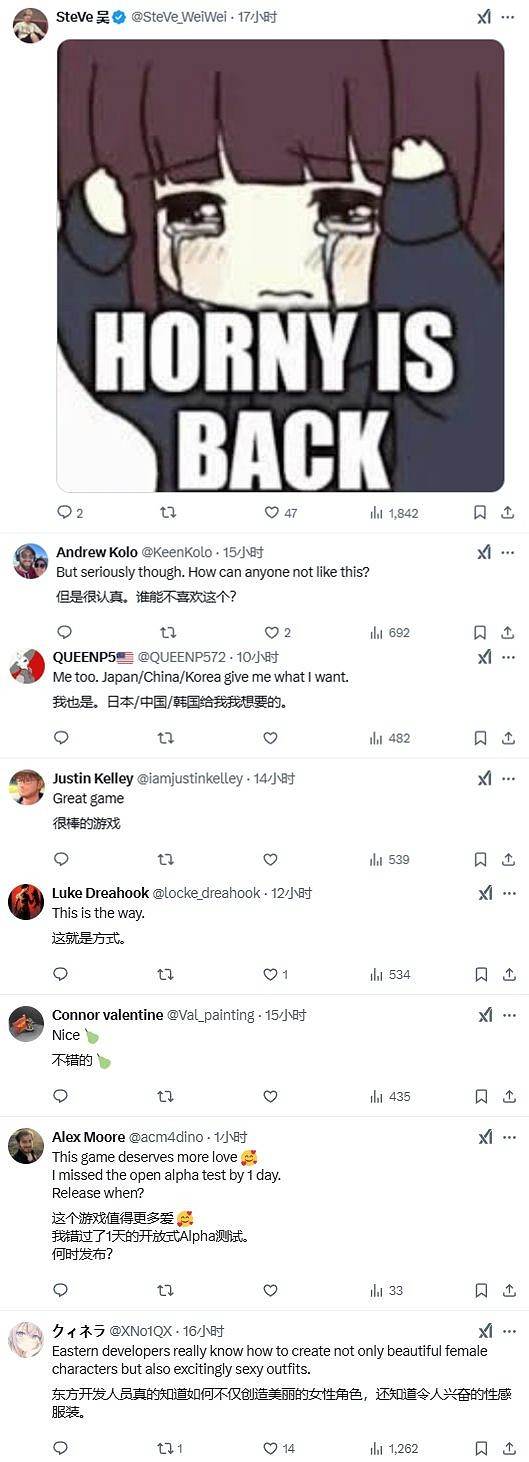The height and width of the screenshot is (1462, 529).
Task: Click Grok icon on Andrew Kolo's reply
Action: click(484, 552)
